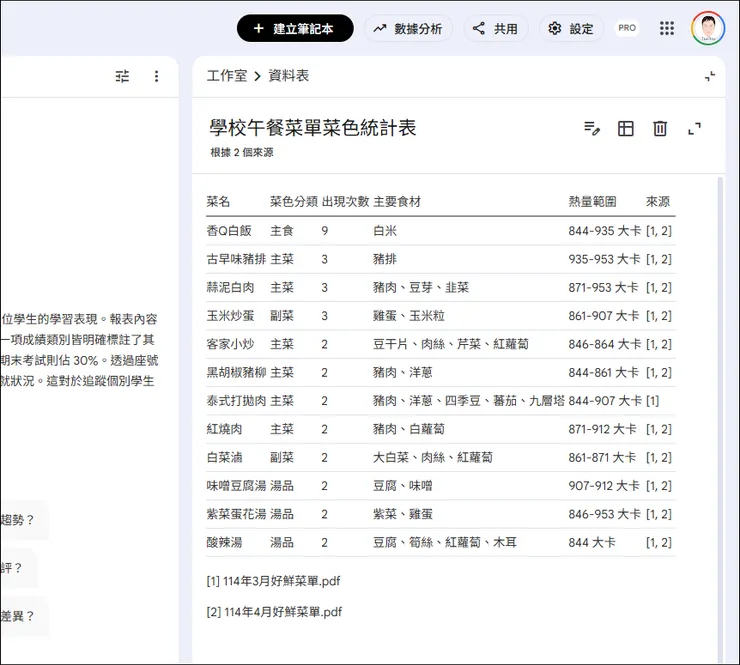
Task: Click 根據 2 個來源 text
Action: tap(242, 152)
